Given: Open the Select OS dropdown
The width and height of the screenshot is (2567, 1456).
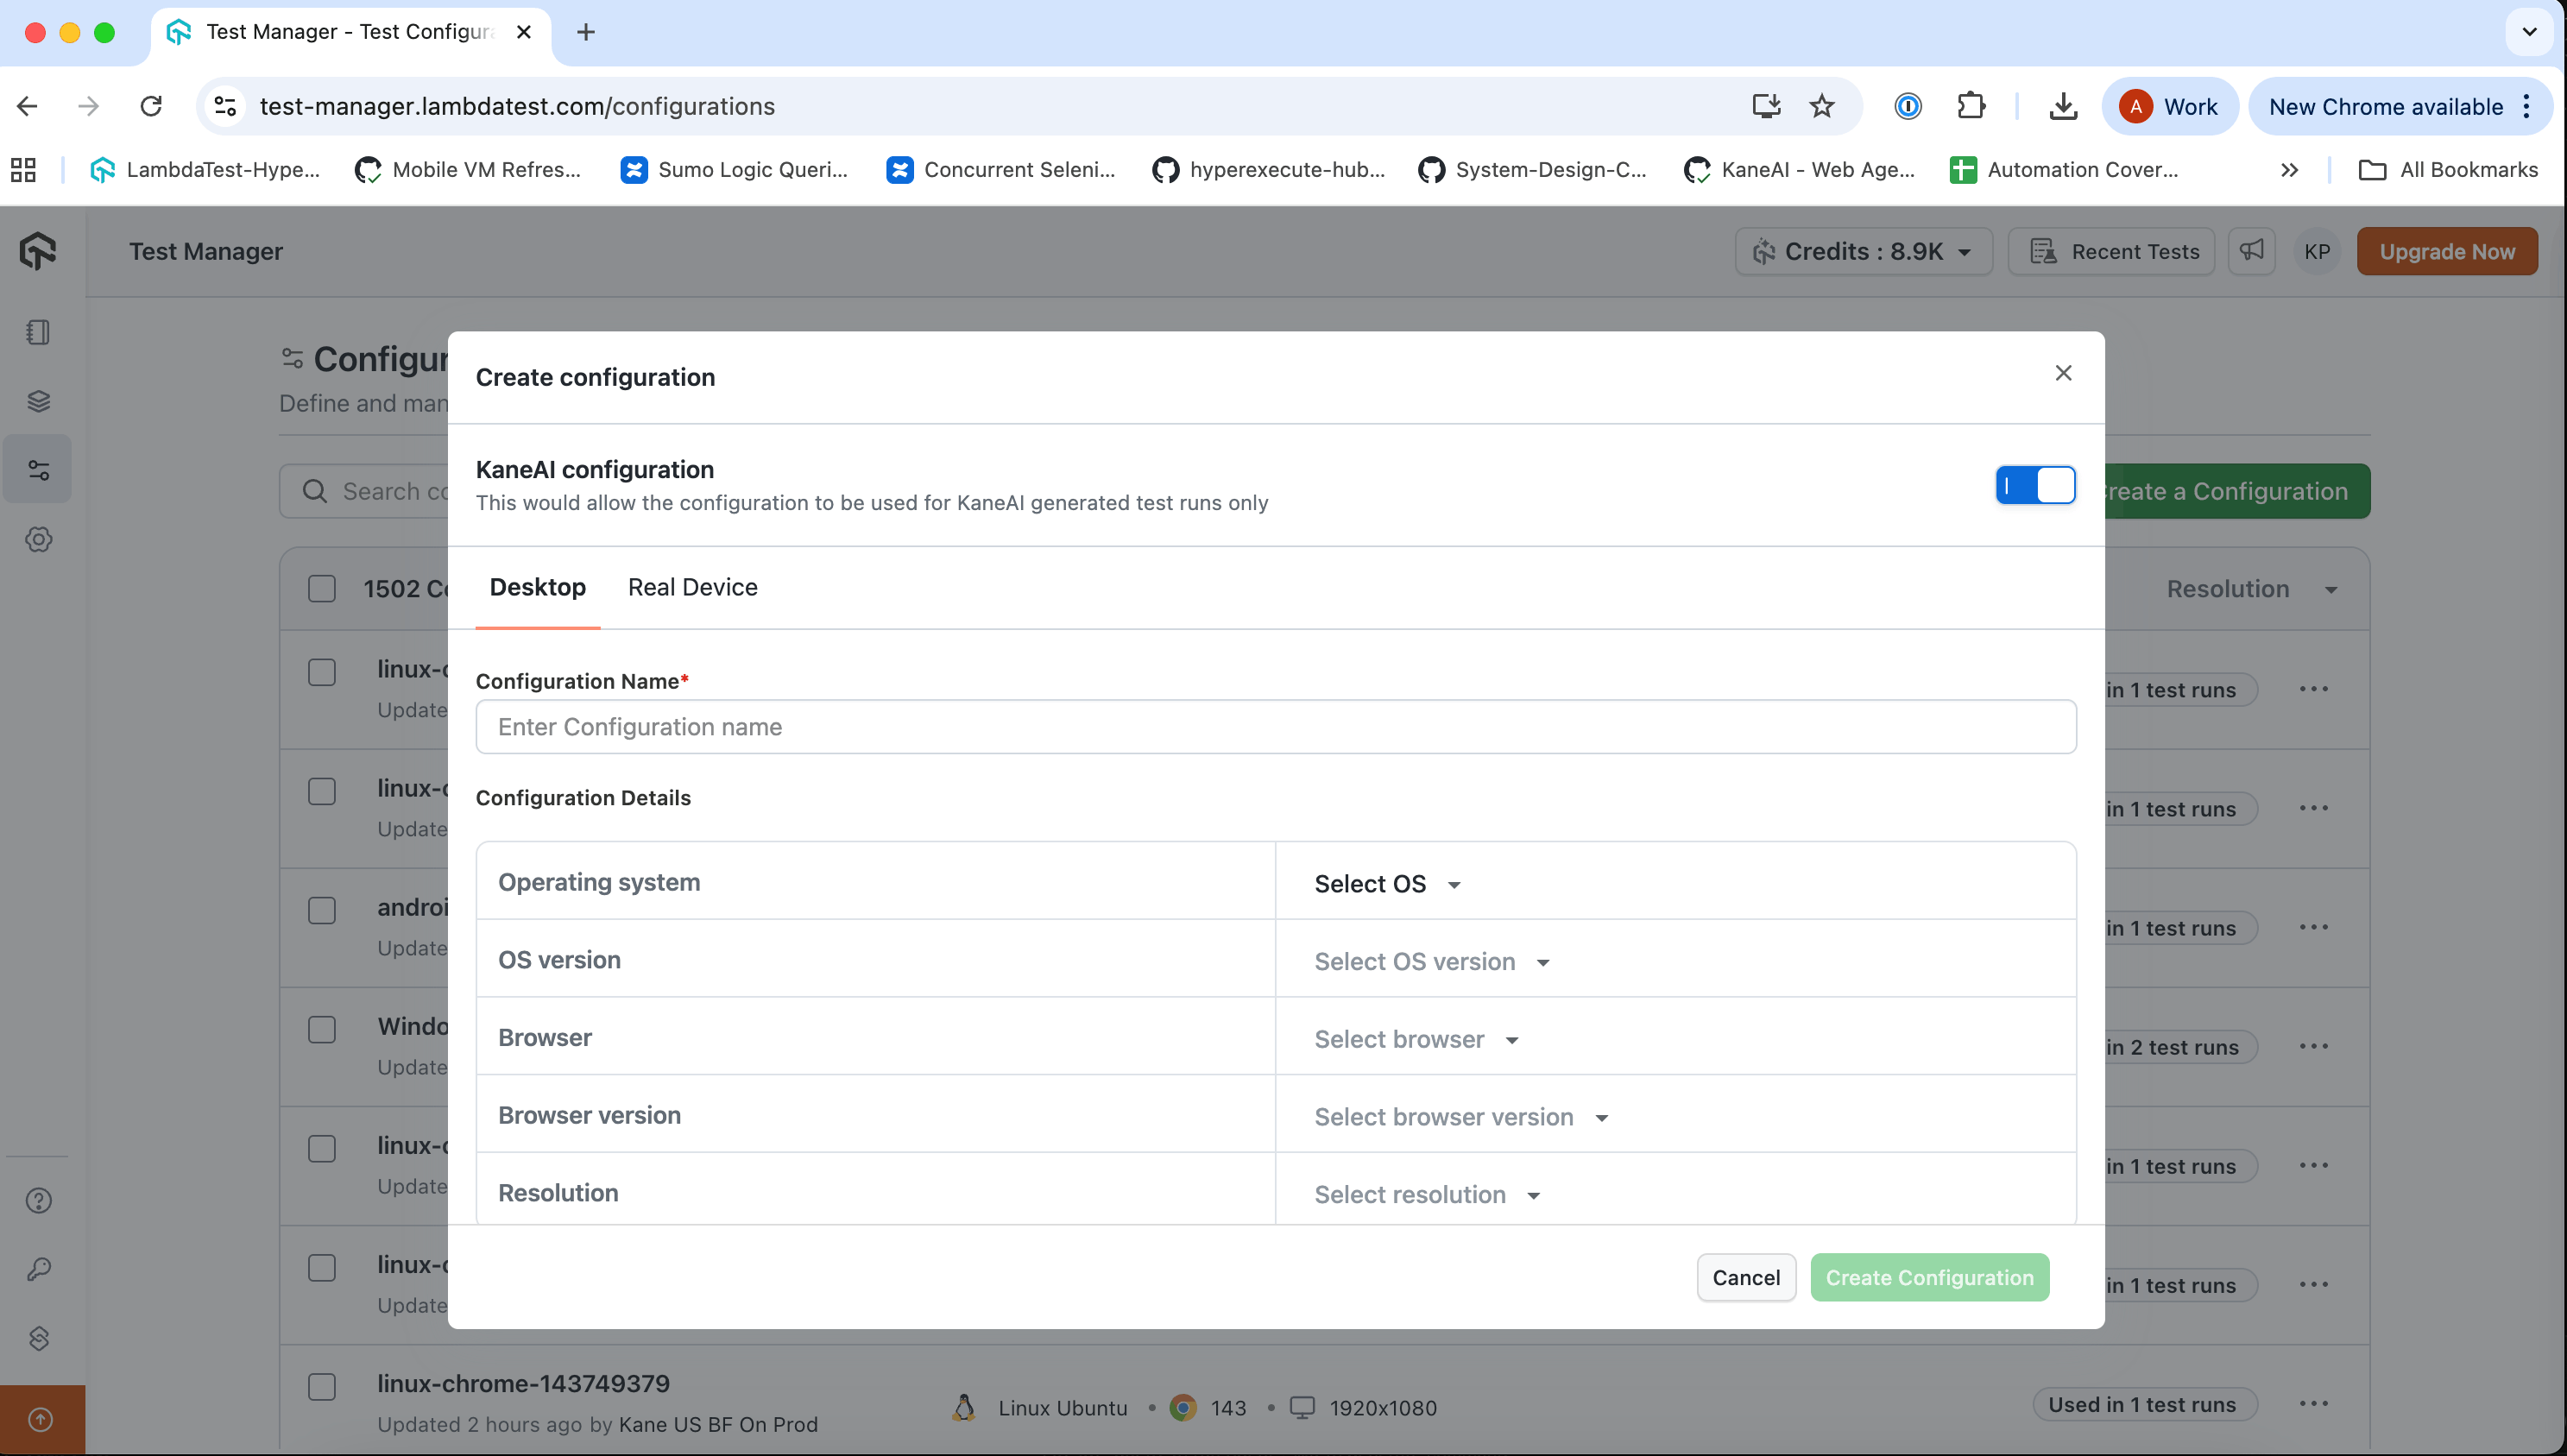Looking at the screenshot, I should (x=1386, y=883).
